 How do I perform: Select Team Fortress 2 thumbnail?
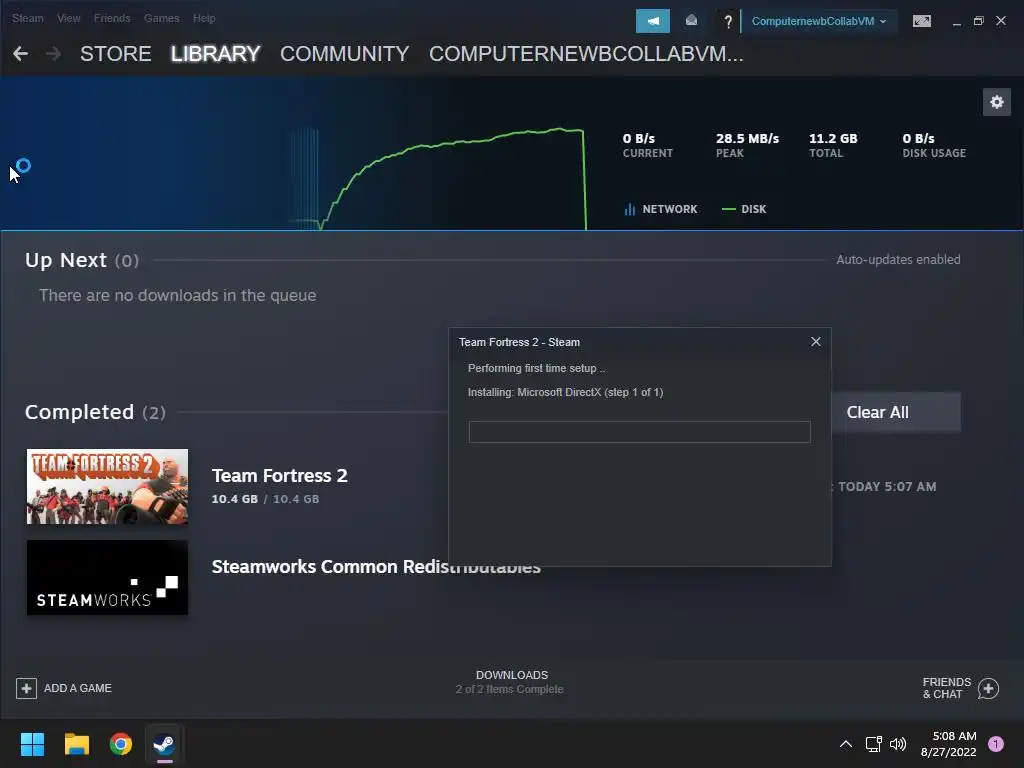point(107,487)
